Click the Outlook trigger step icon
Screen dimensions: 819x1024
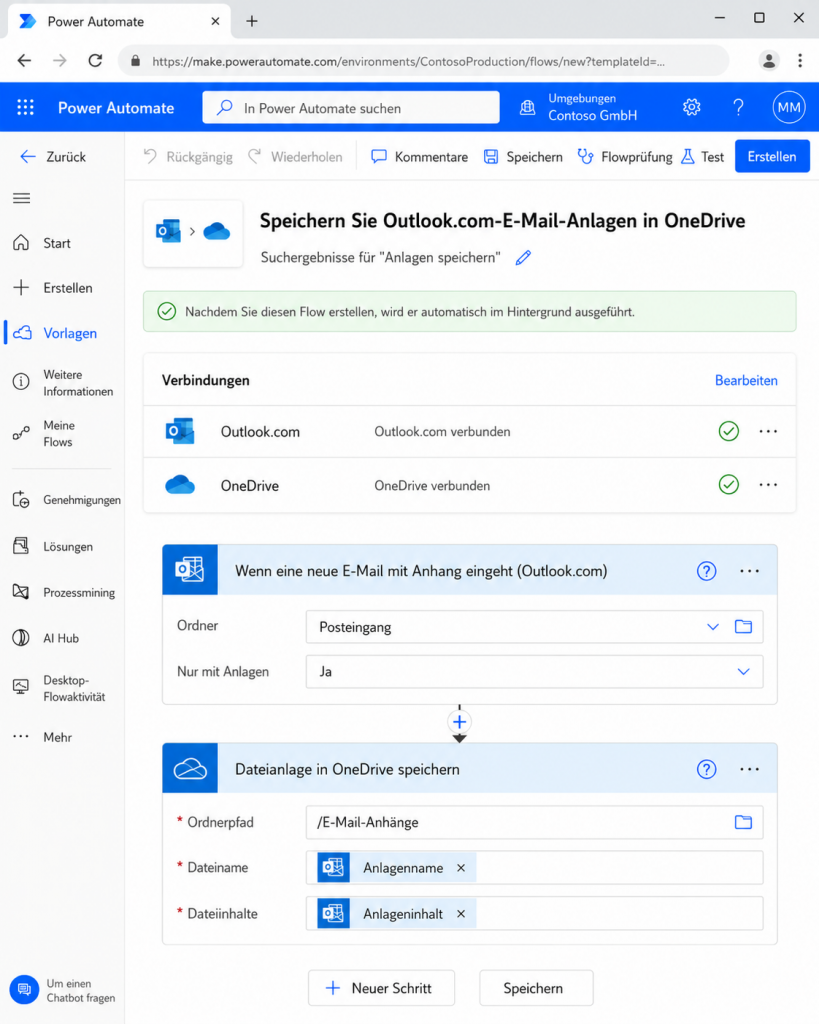[x=190, y=570]
